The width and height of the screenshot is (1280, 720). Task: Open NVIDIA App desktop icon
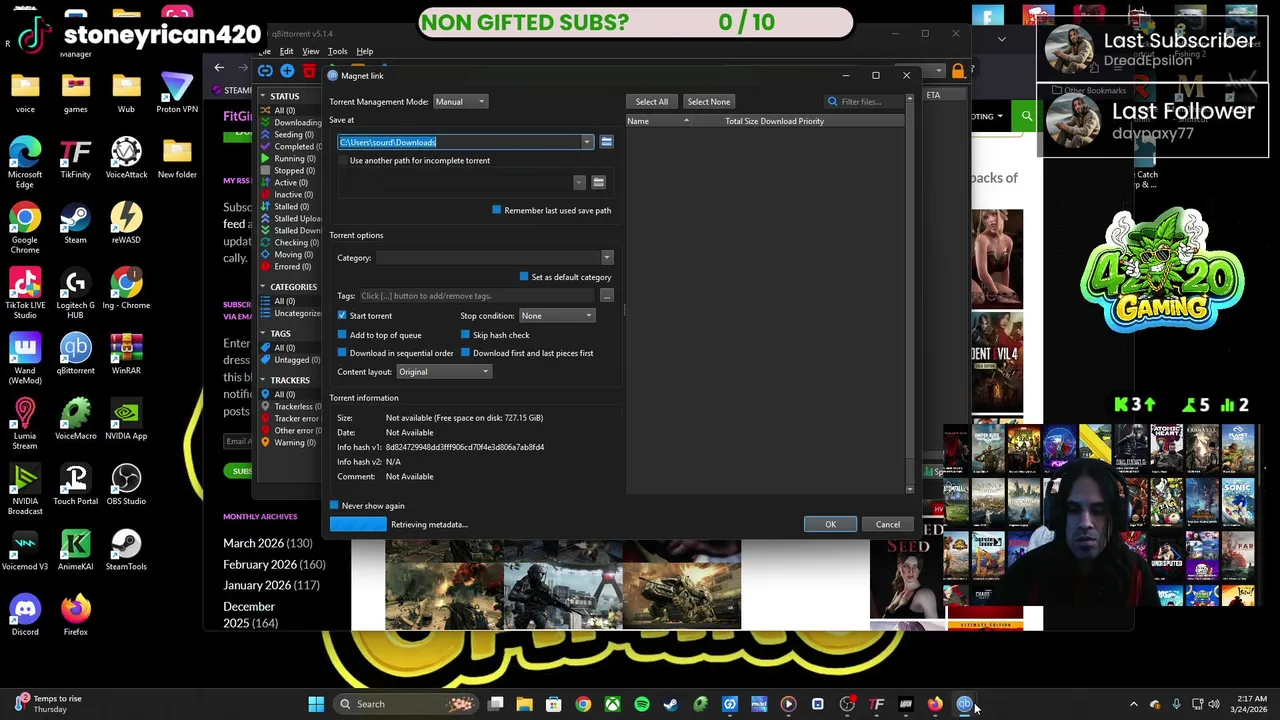pos(126,420)
